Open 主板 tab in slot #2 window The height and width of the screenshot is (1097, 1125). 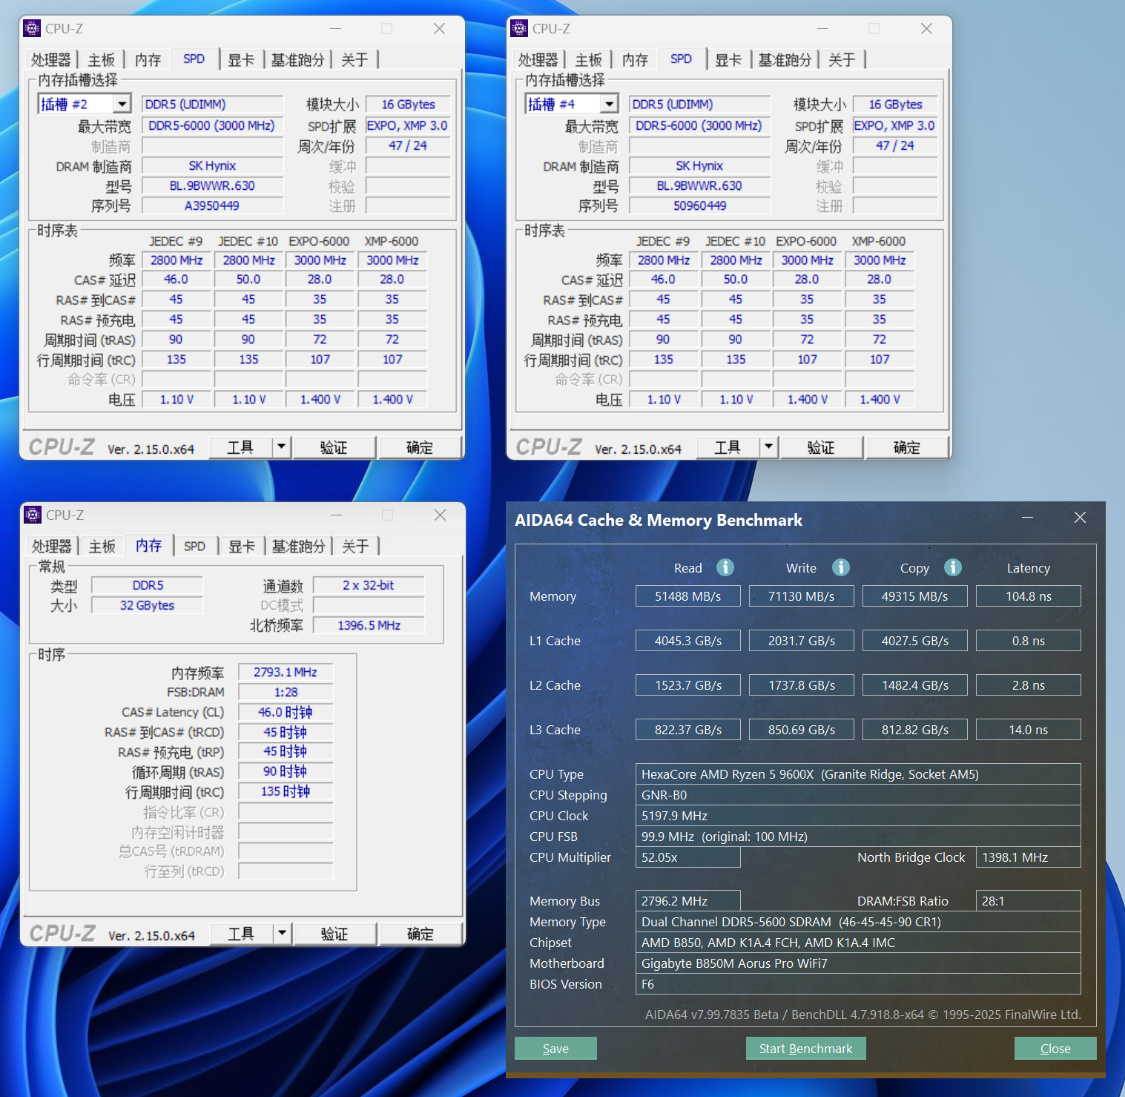click(x=101, y=60)
